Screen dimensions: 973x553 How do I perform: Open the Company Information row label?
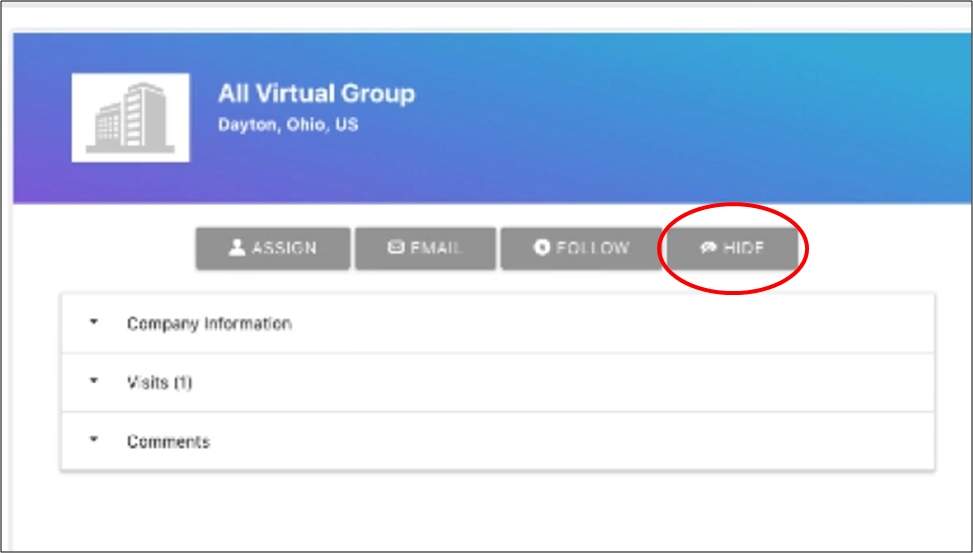point(209,324)
